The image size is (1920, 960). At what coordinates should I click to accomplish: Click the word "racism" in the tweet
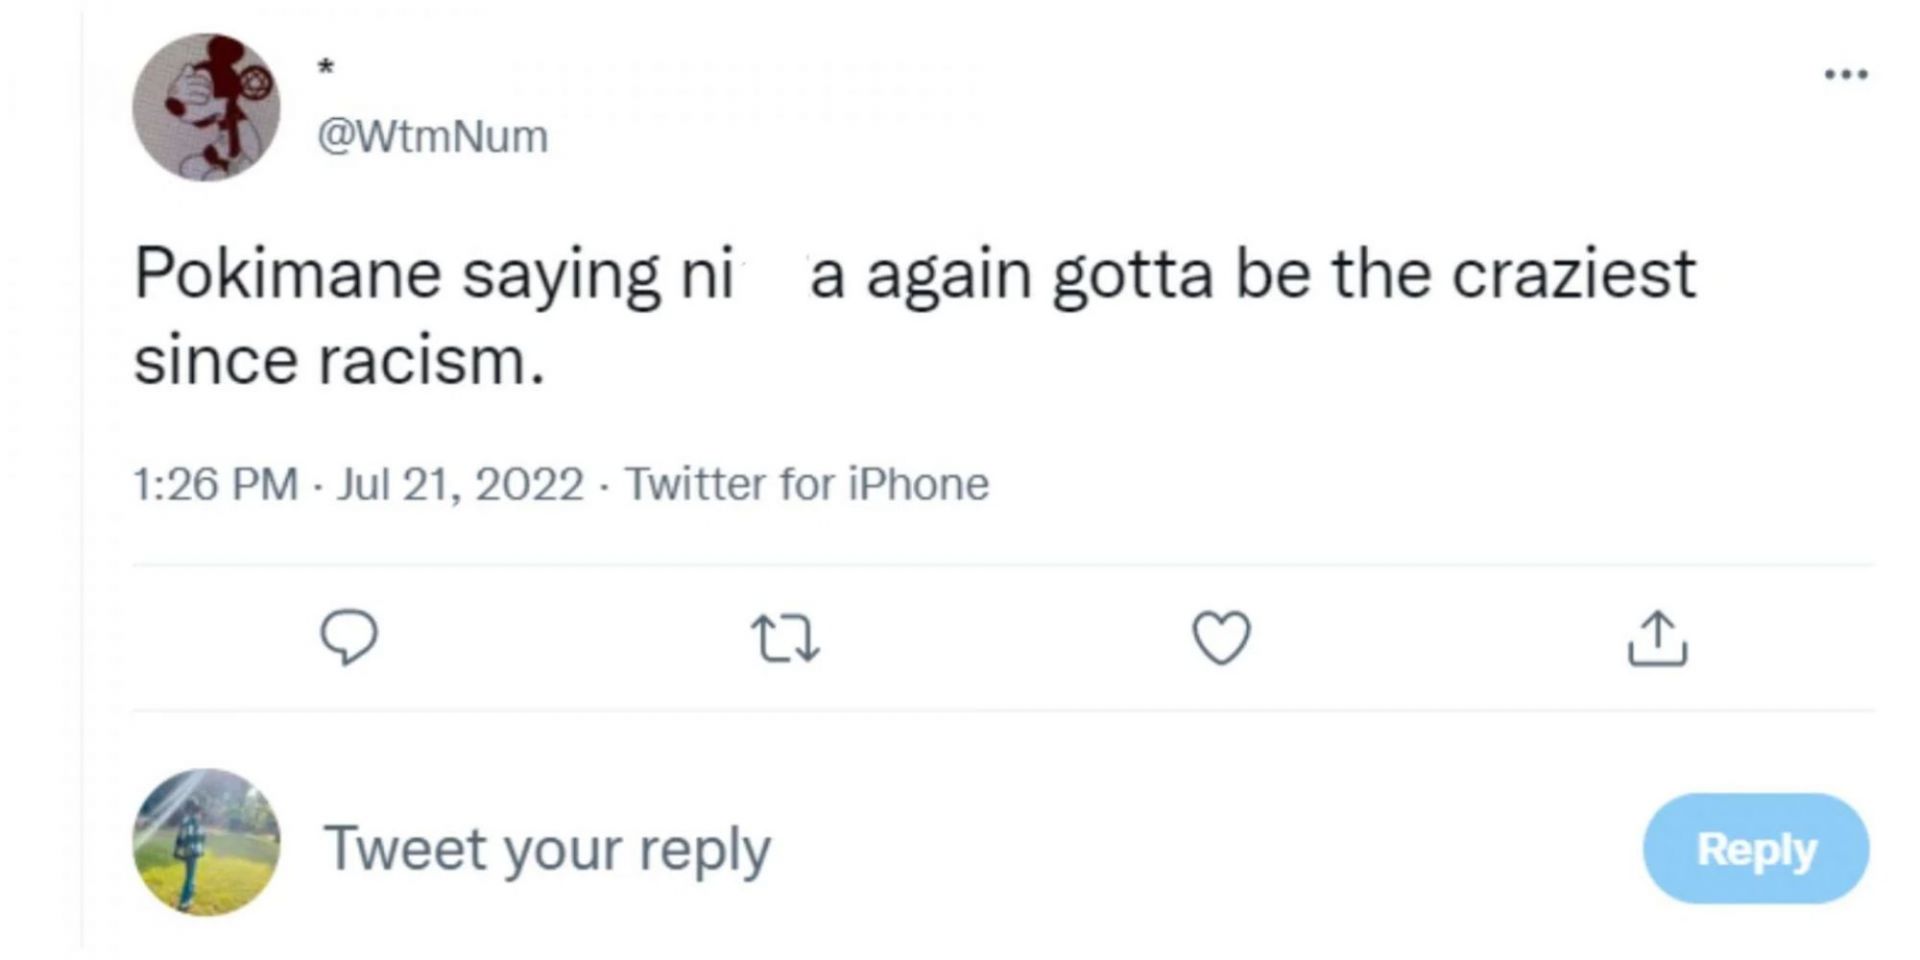[423, 360]
